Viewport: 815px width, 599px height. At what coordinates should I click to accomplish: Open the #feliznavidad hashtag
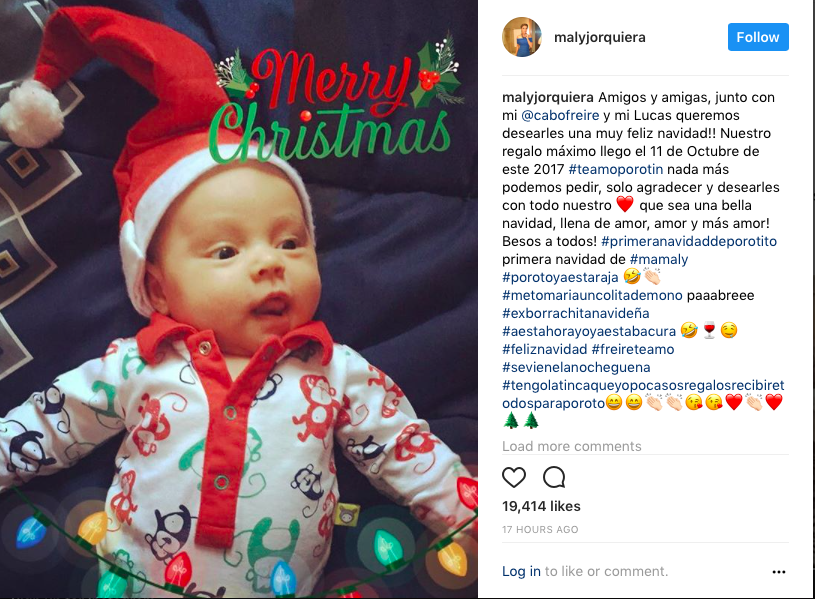[544, 349]
